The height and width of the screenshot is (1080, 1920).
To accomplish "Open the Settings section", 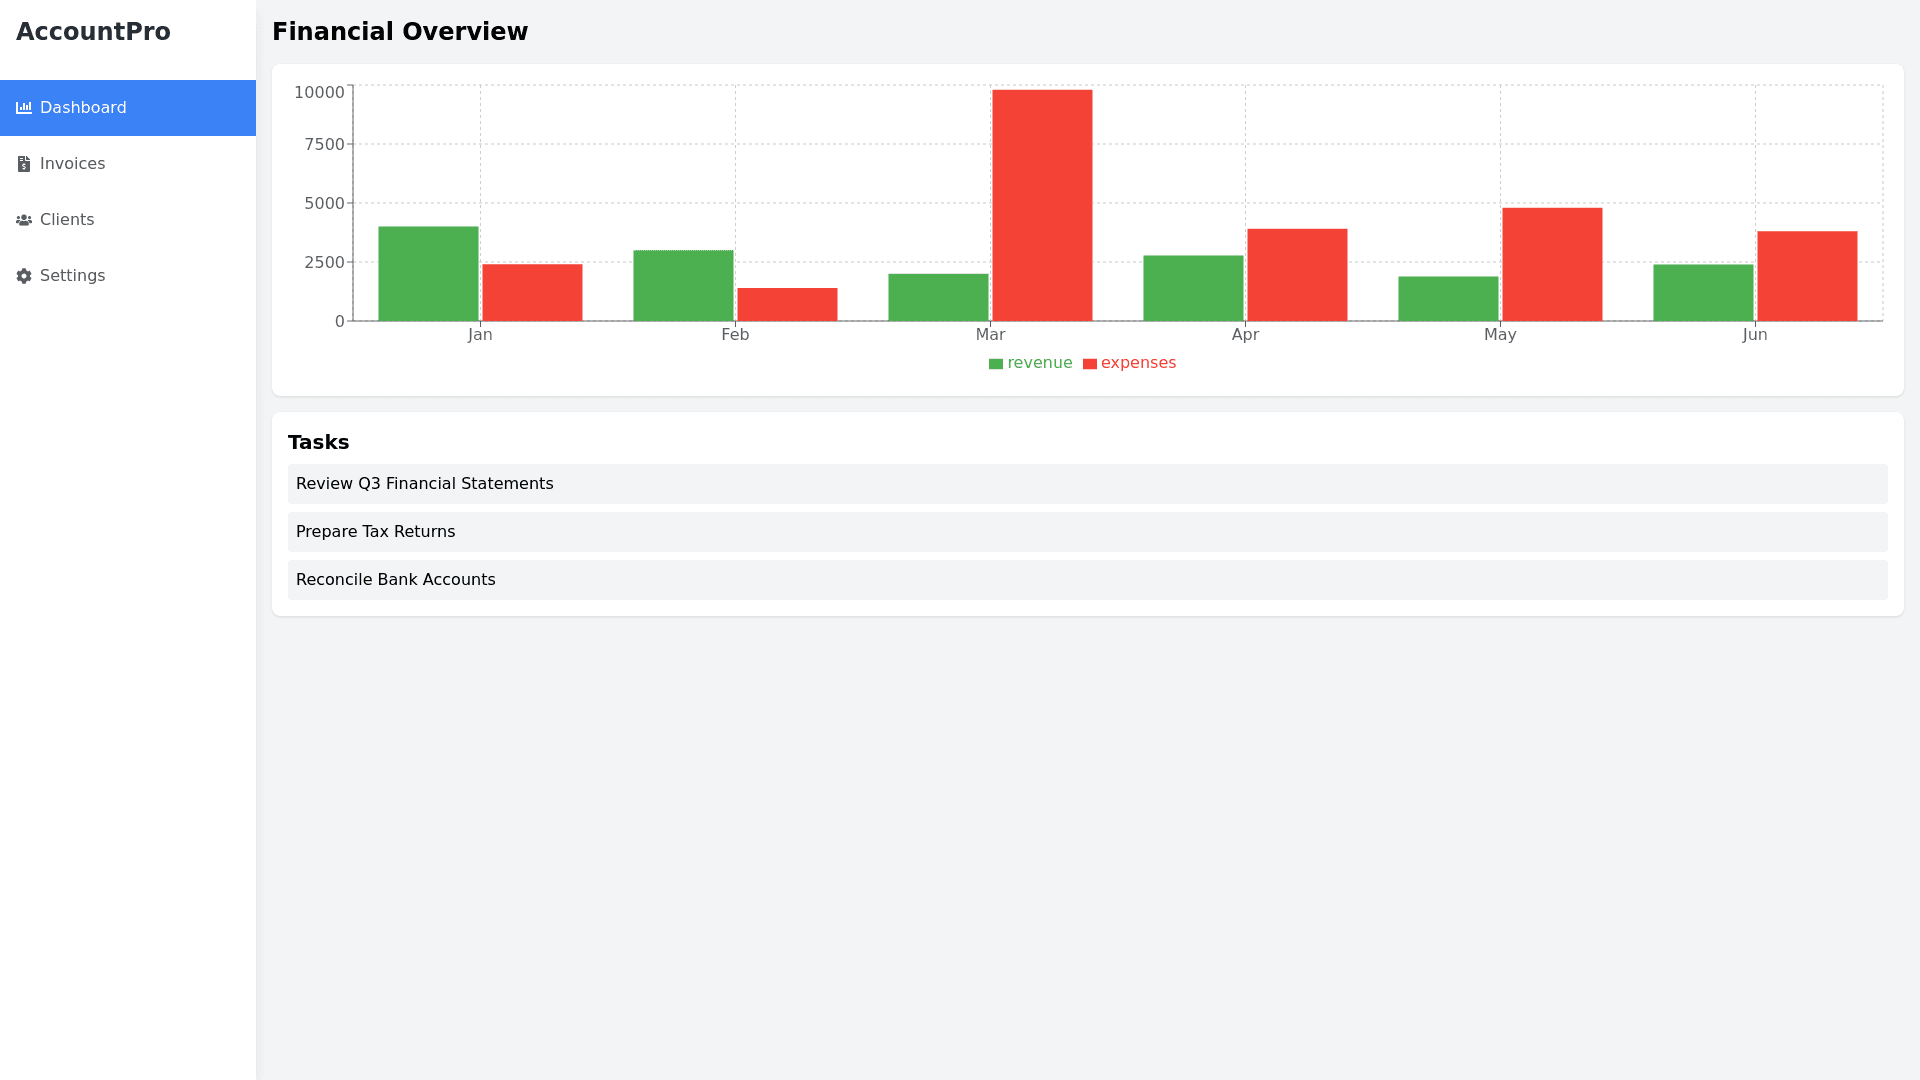I will tap(72, 276).
